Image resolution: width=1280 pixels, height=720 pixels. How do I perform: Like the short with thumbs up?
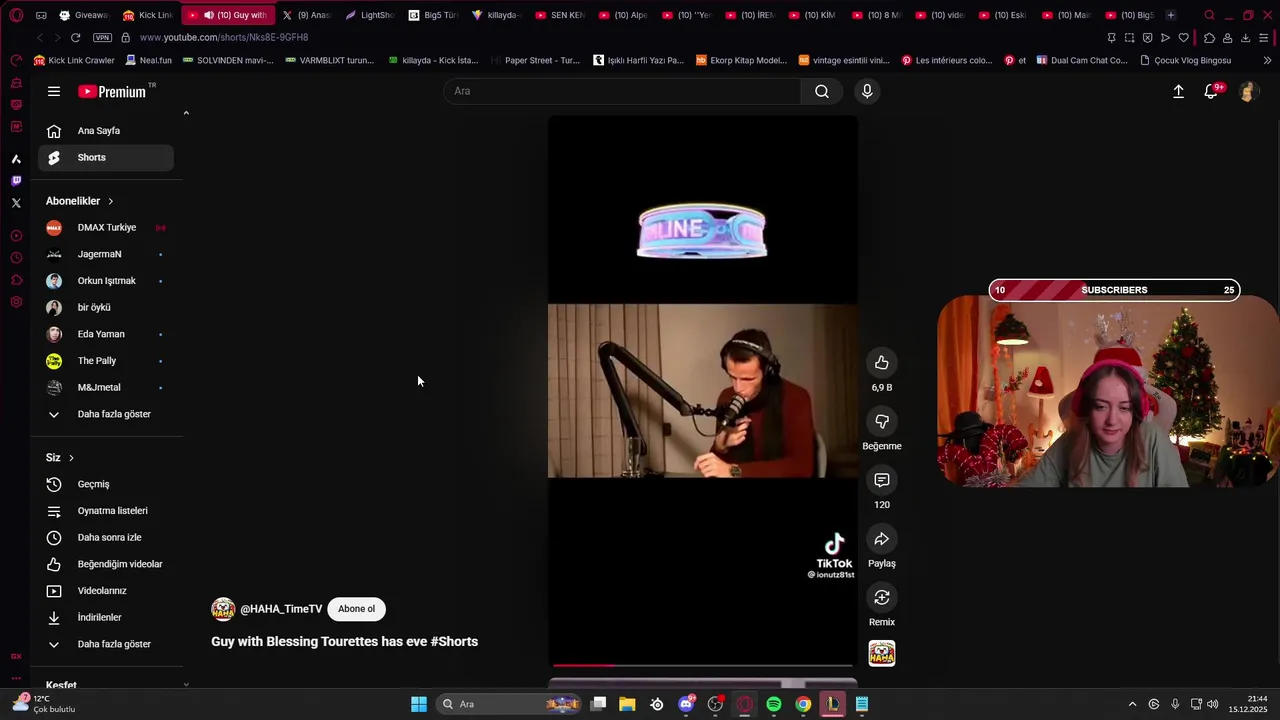coord(881,363)
